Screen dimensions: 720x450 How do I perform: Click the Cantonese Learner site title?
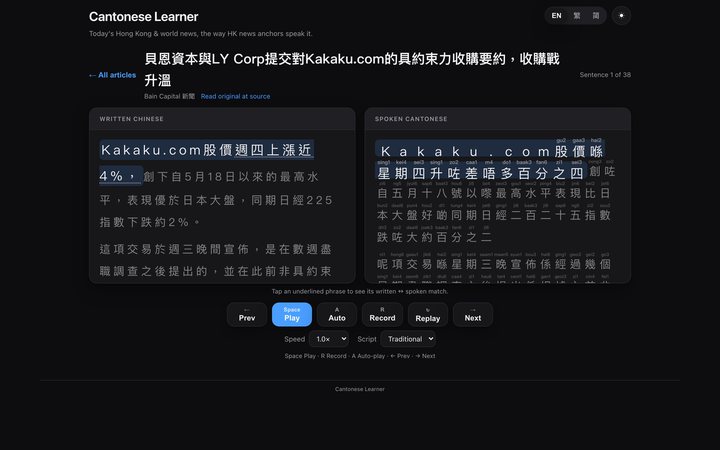(x=143, y=17)
